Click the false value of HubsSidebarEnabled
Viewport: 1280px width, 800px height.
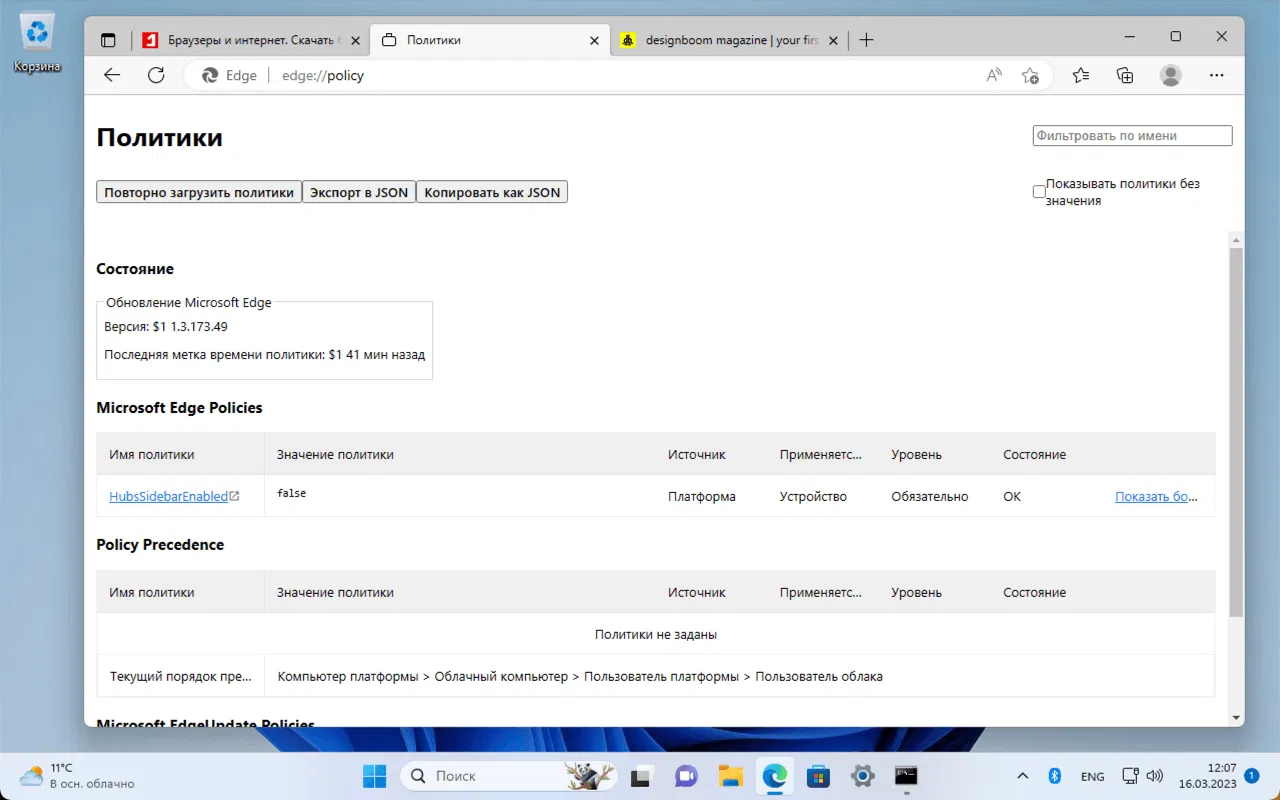[x=291, y=493]
